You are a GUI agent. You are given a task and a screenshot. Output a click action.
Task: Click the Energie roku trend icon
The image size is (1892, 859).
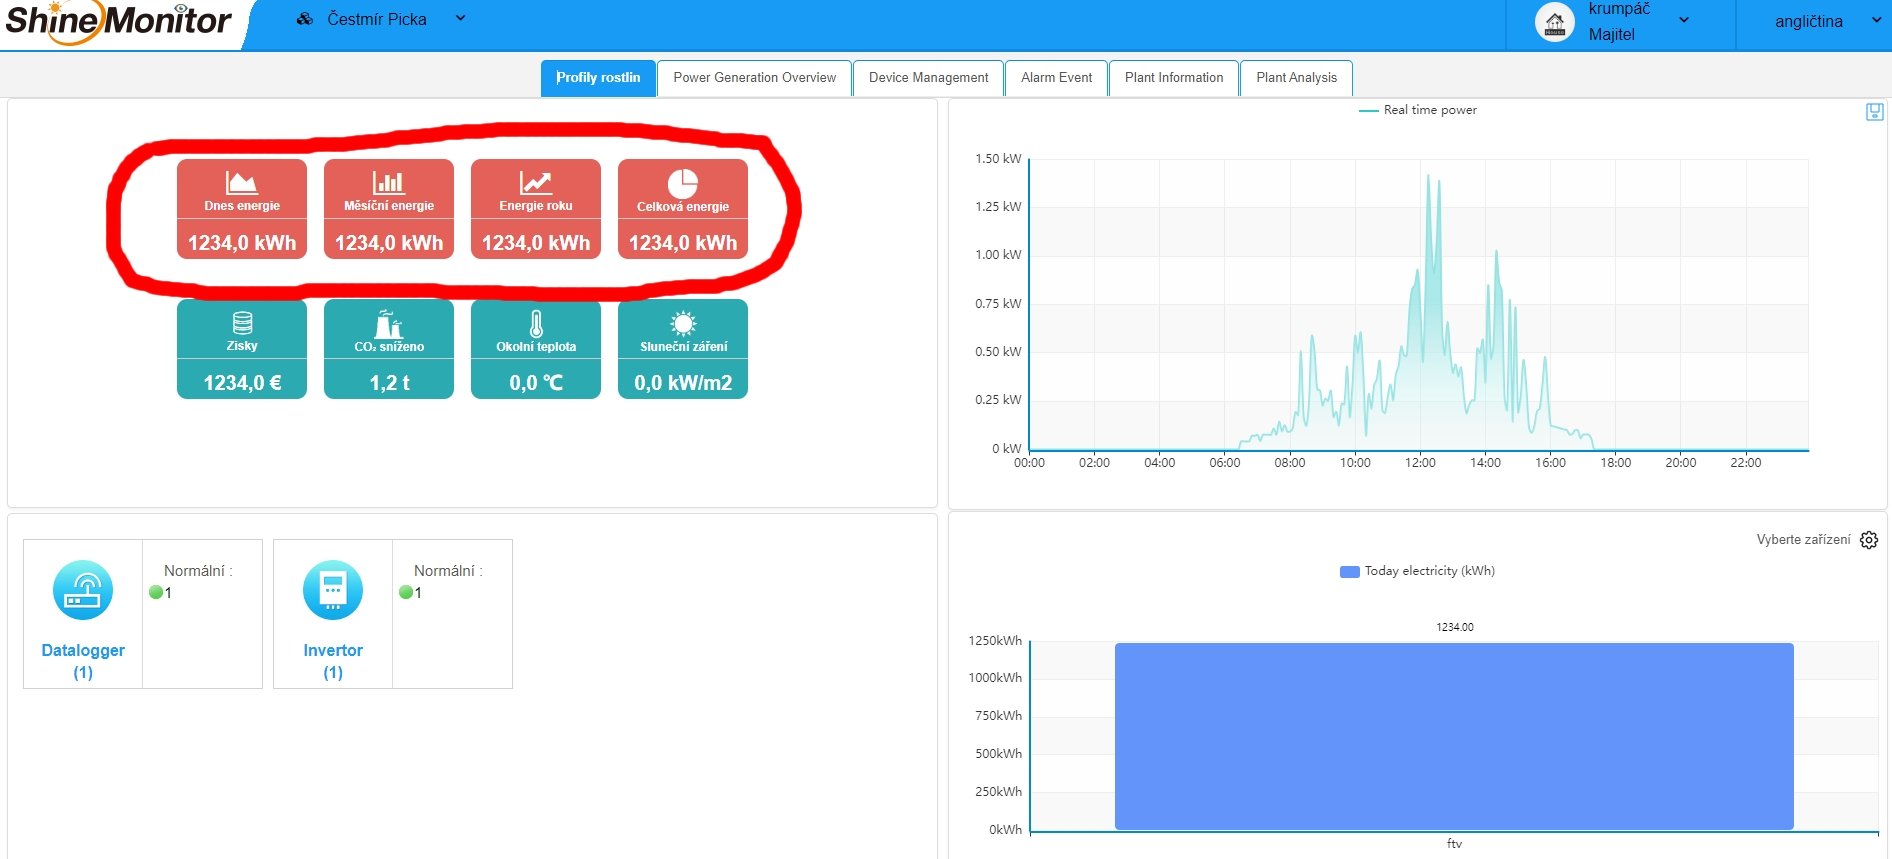click(x=535, y=182)
